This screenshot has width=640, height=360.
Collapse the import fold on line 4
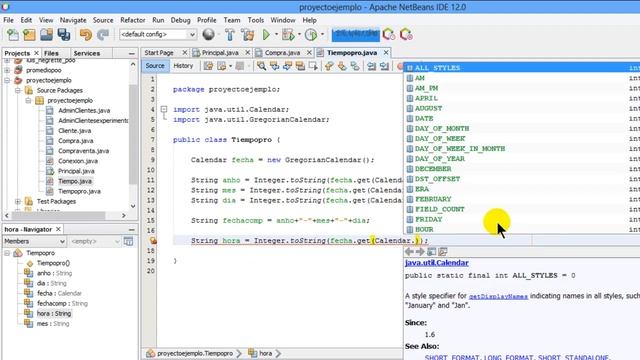[164, 109]
